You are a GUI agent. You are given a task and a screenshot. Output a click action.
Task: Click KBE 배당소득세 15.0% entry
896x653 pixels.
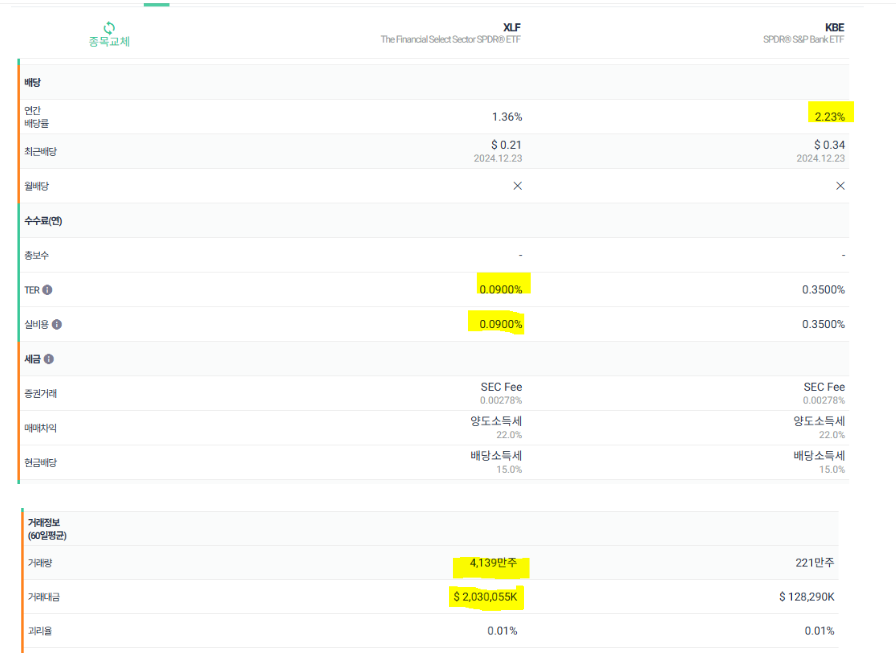(x=819, y=462)
